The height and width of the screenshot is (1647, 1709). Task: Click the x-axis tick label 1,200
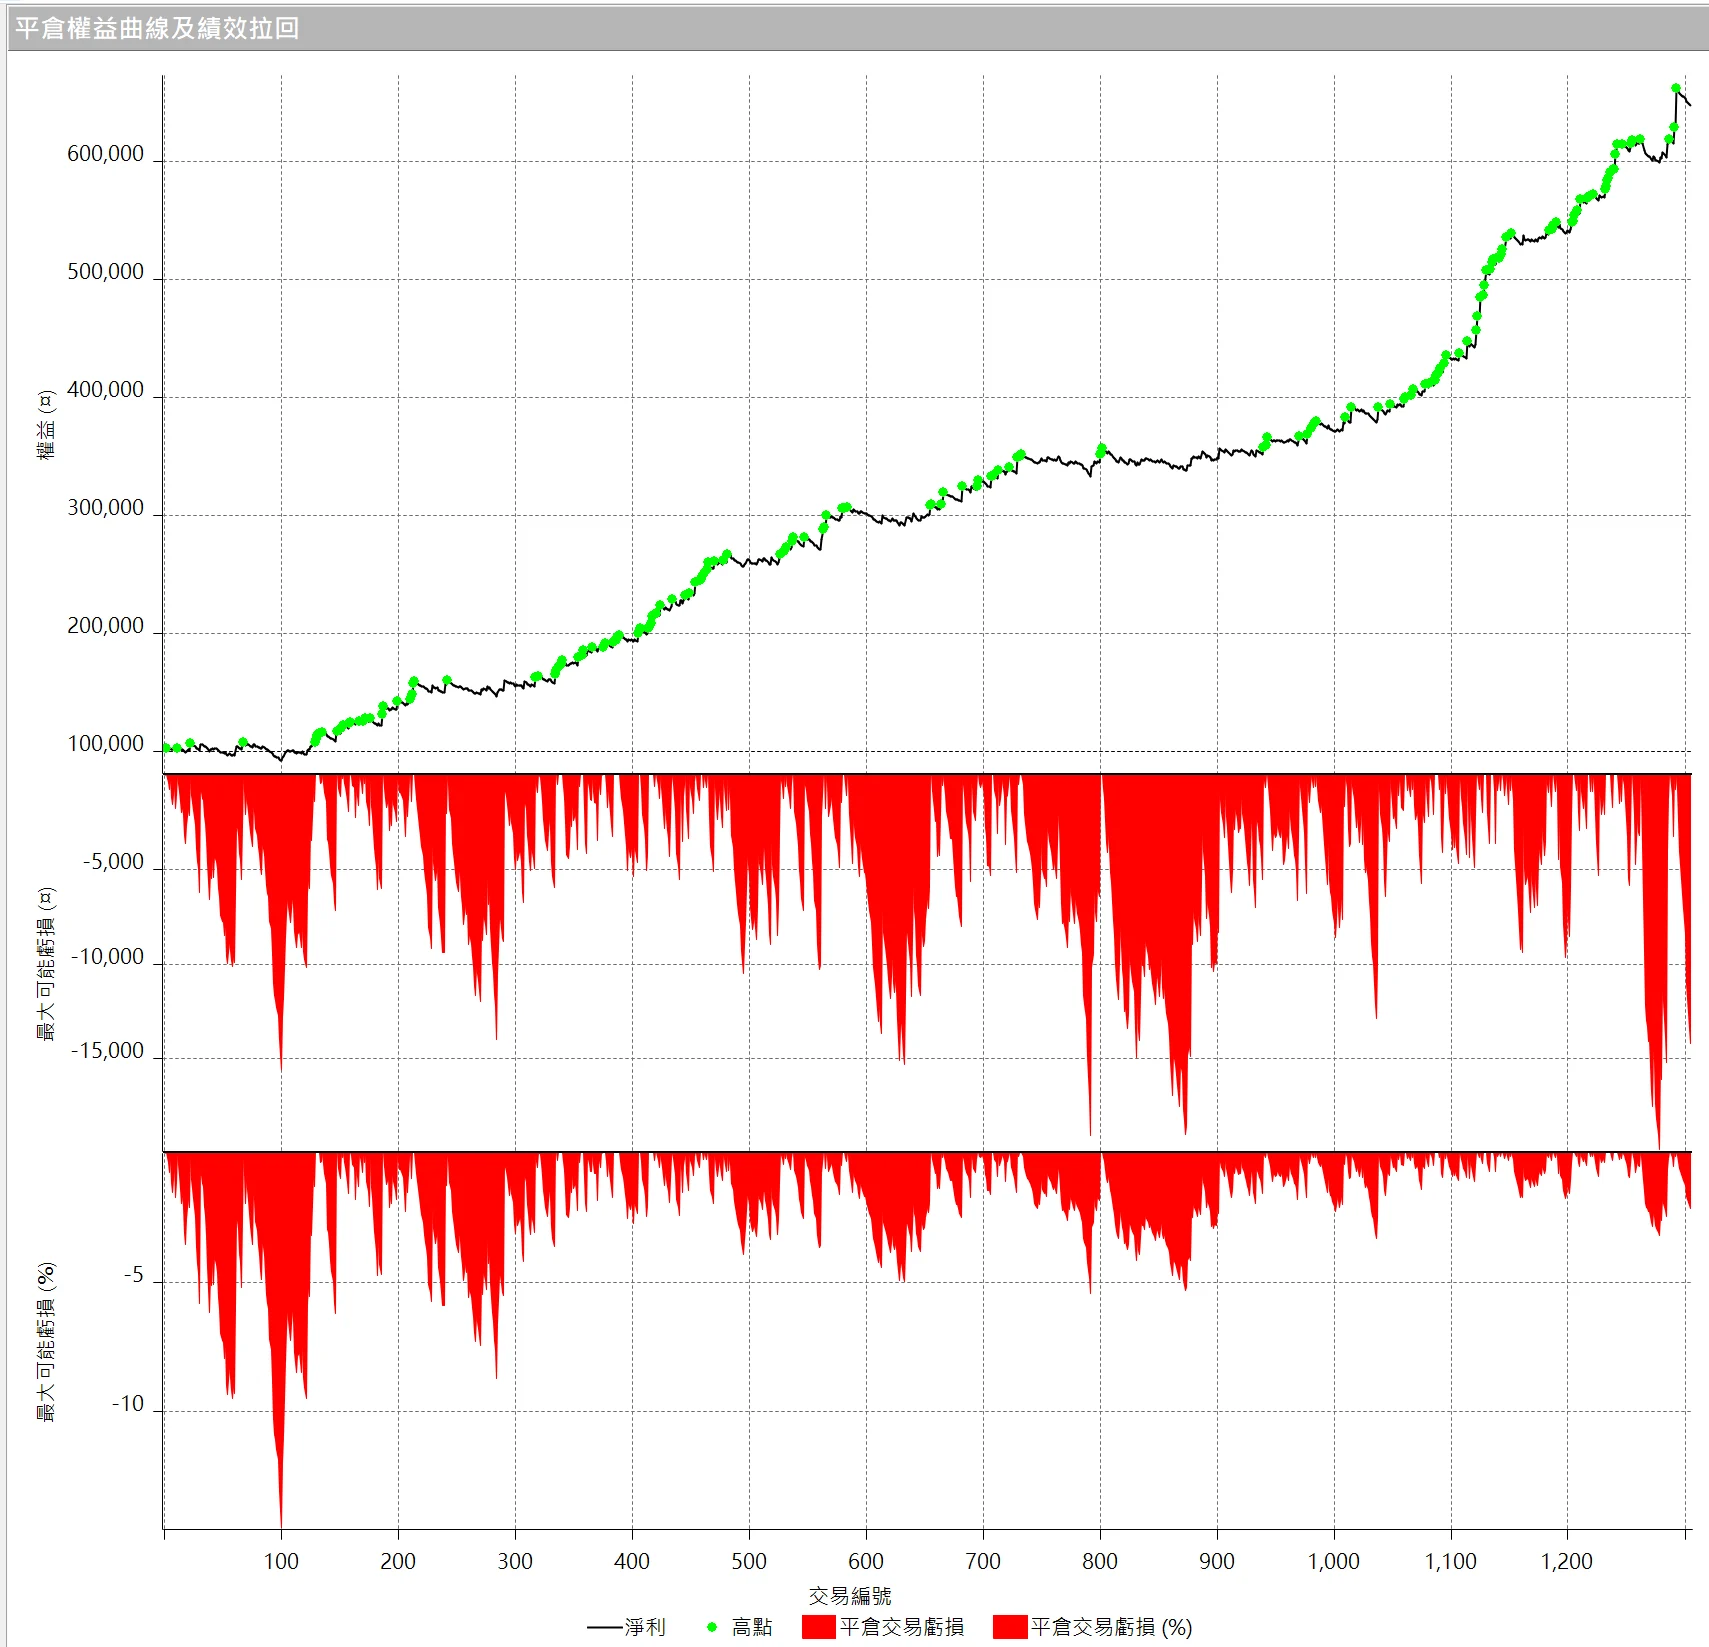(x=1567, y=1561)
